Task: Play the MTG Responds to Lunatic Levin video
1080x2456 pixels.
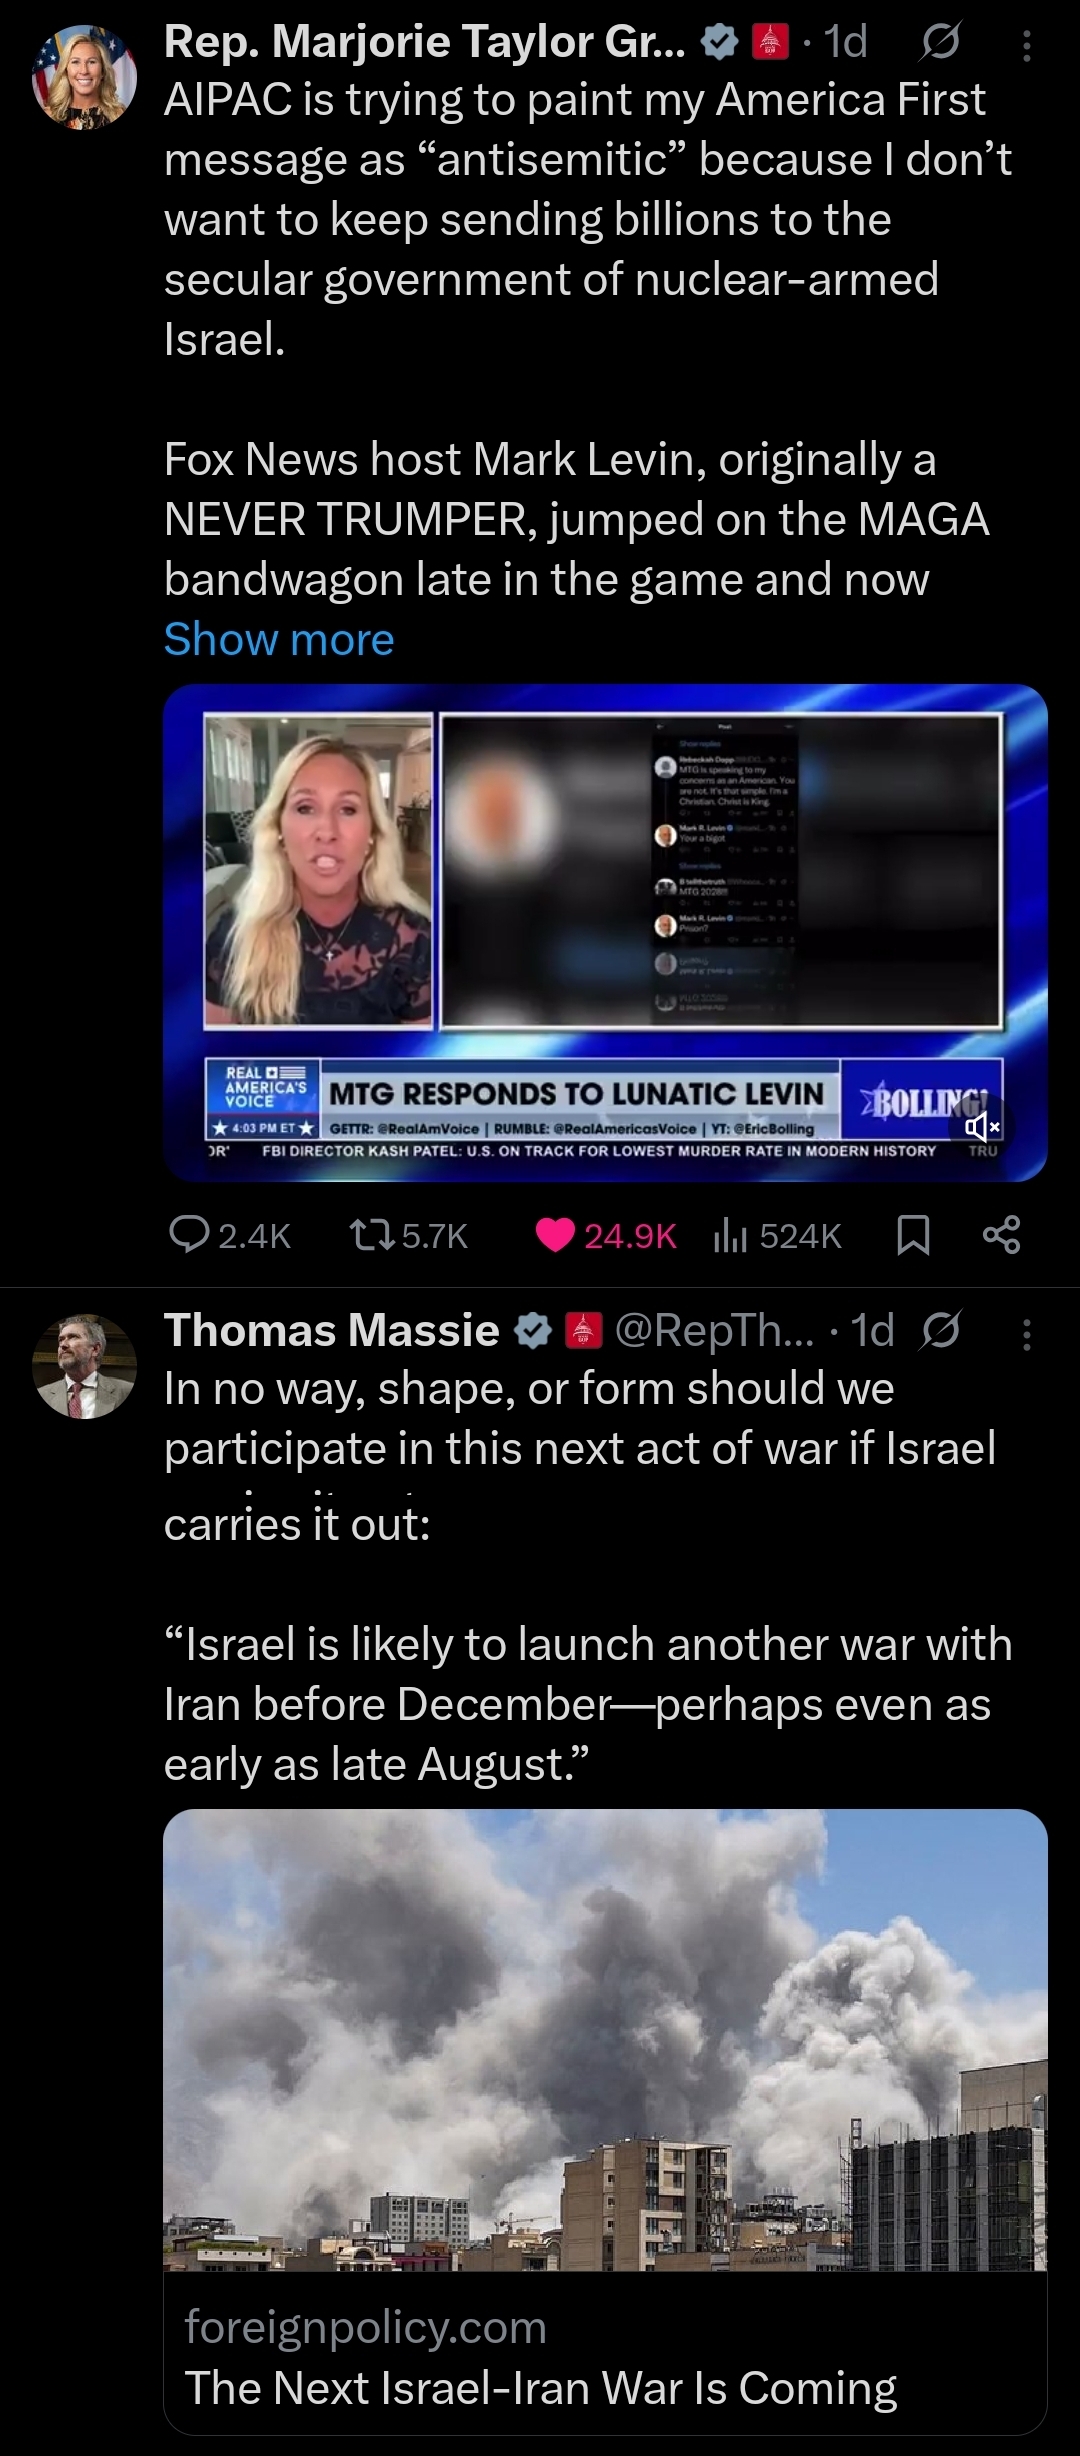Action: [605, 932]
